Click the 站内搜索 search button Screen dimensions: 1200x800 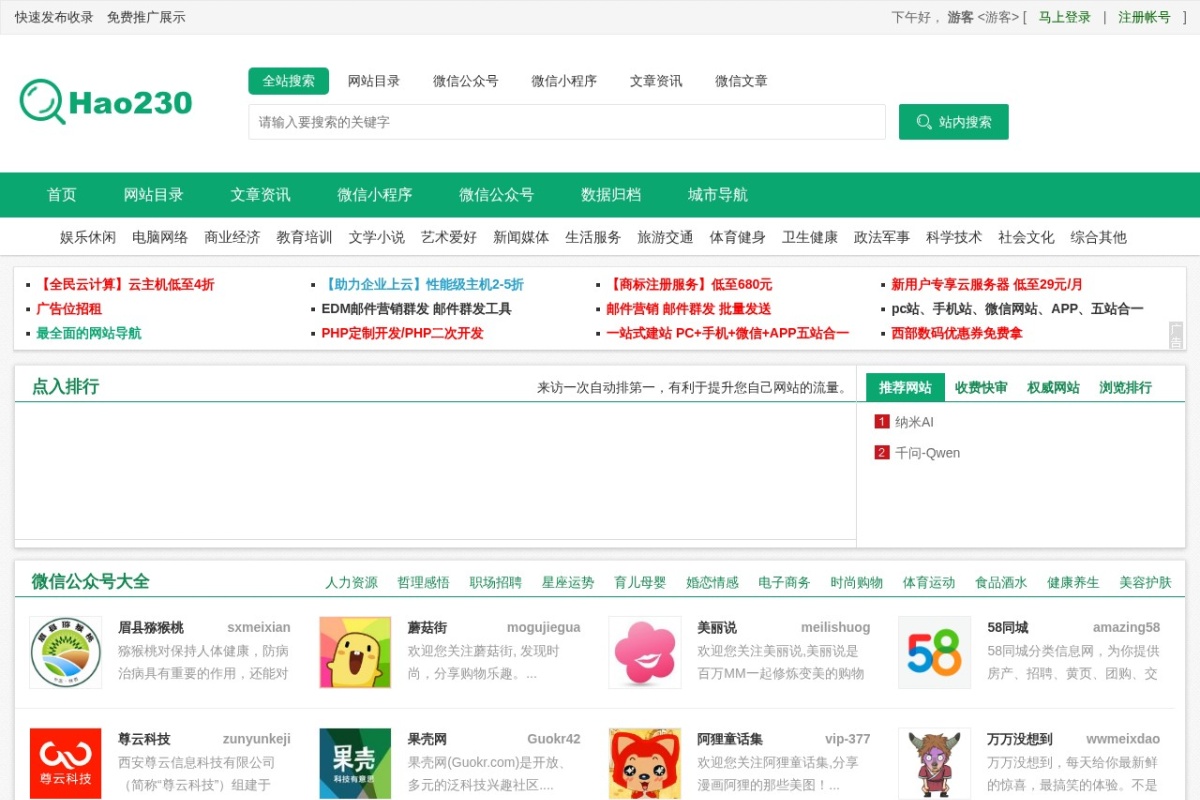point(953,122)
